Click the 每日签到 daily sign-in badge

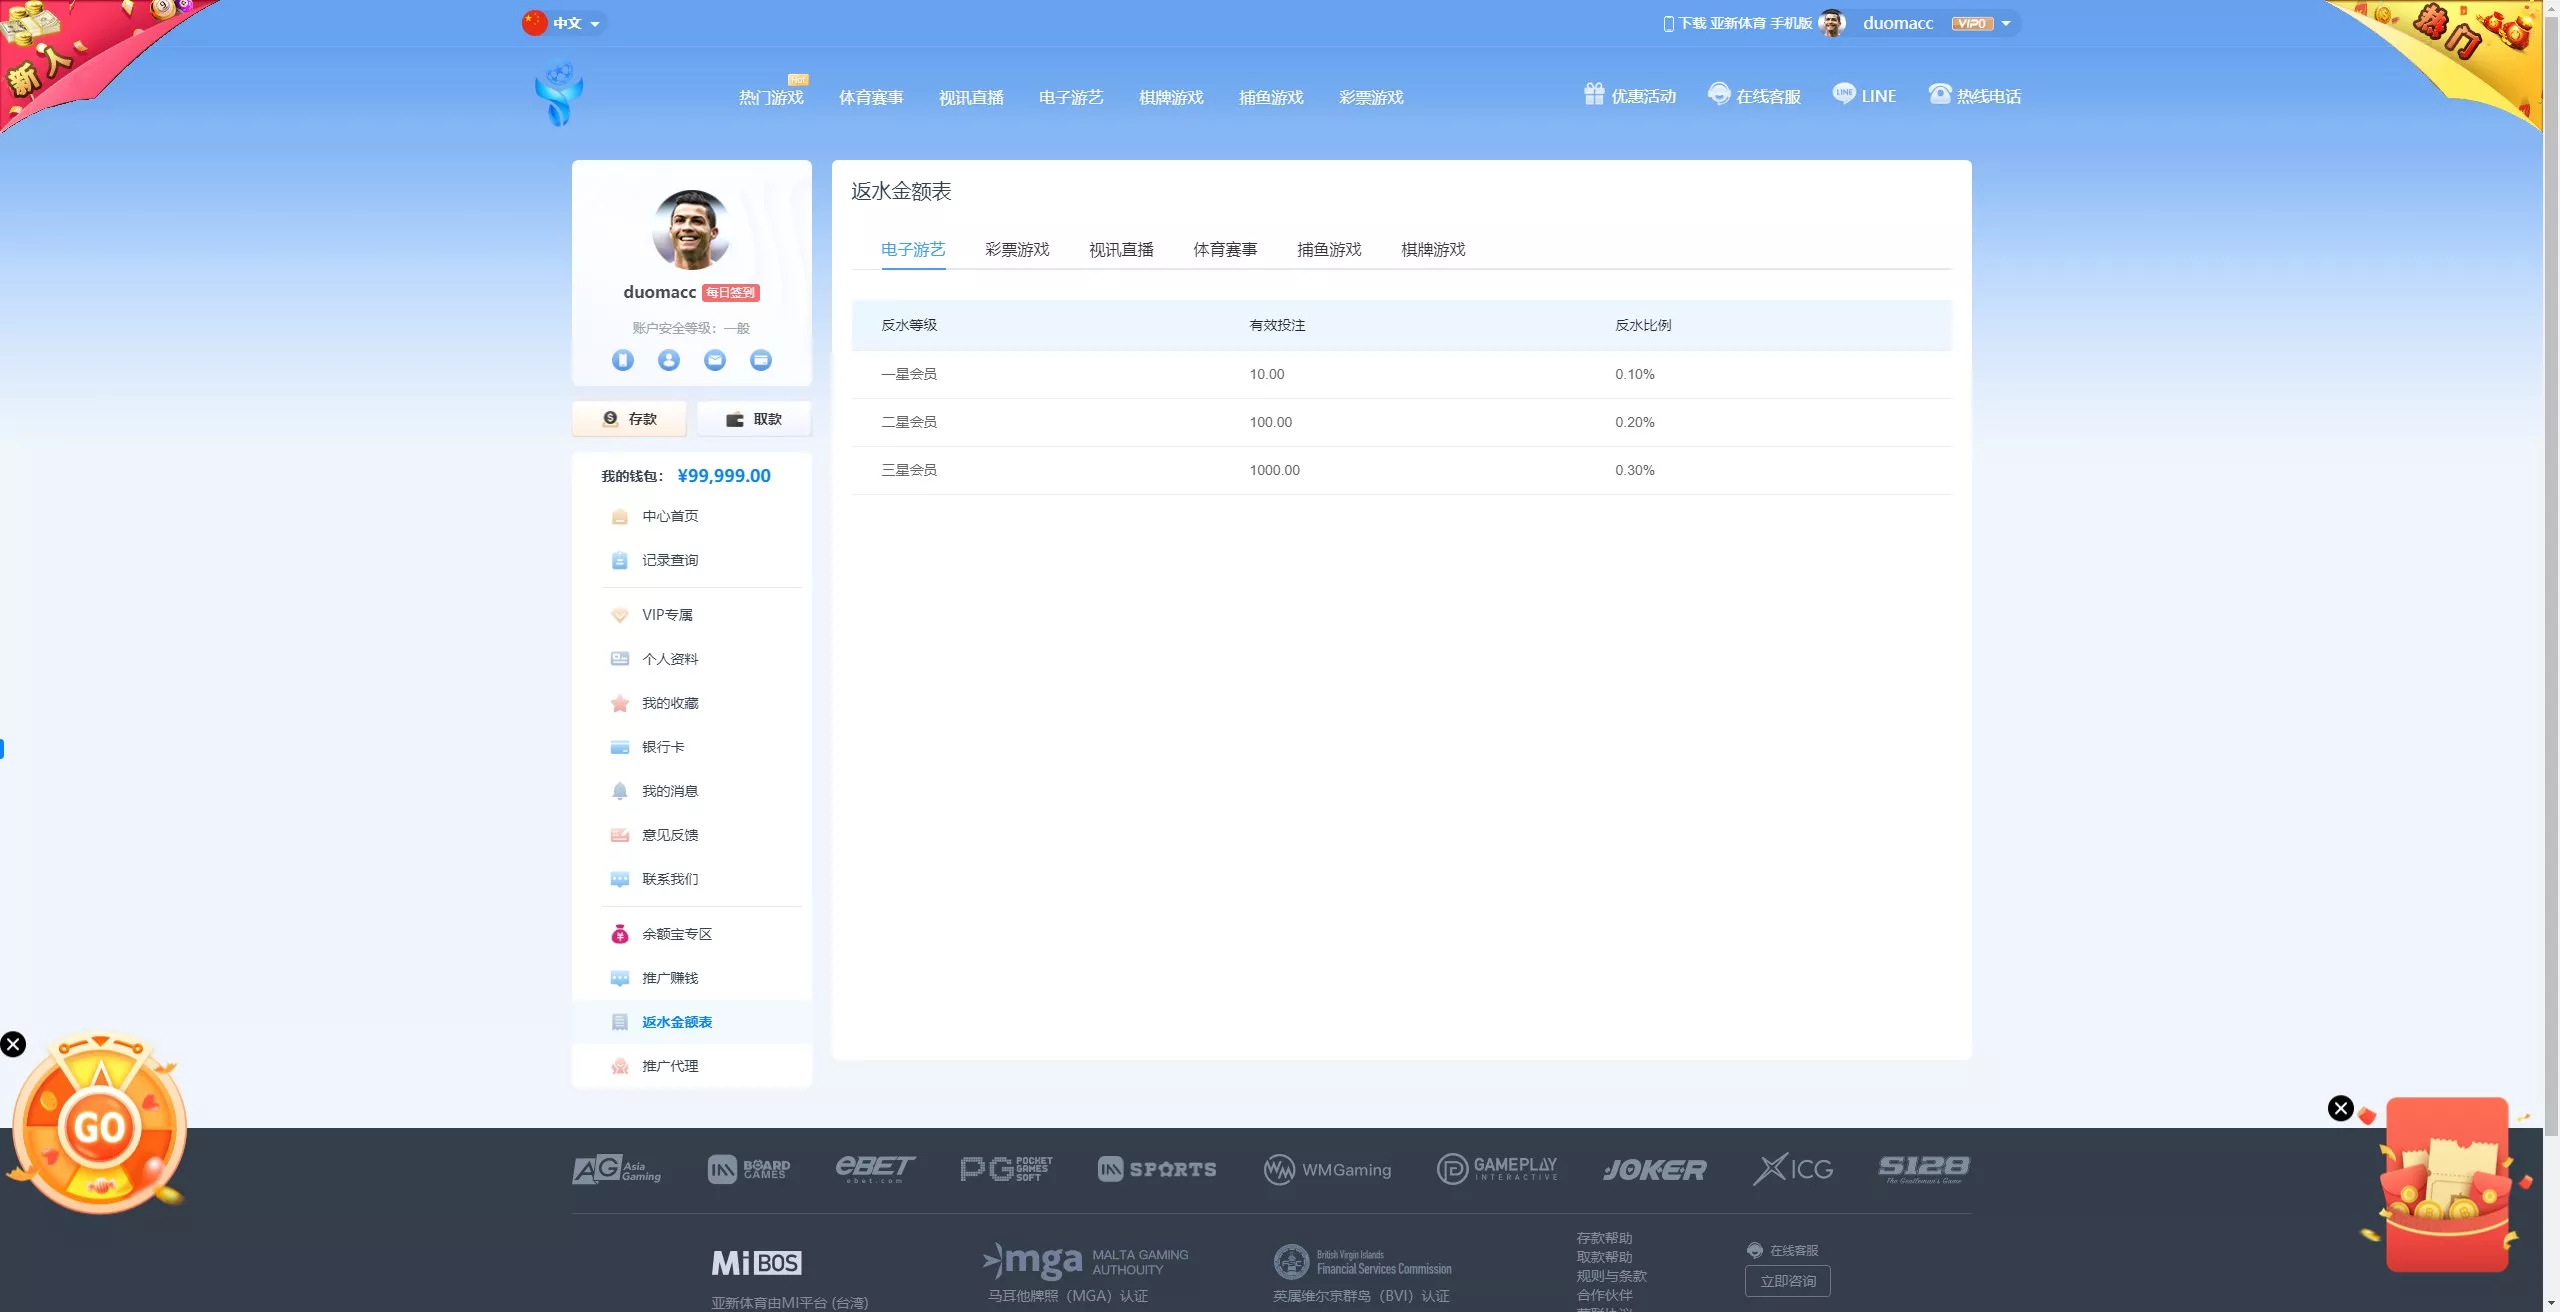click(729, 292)
